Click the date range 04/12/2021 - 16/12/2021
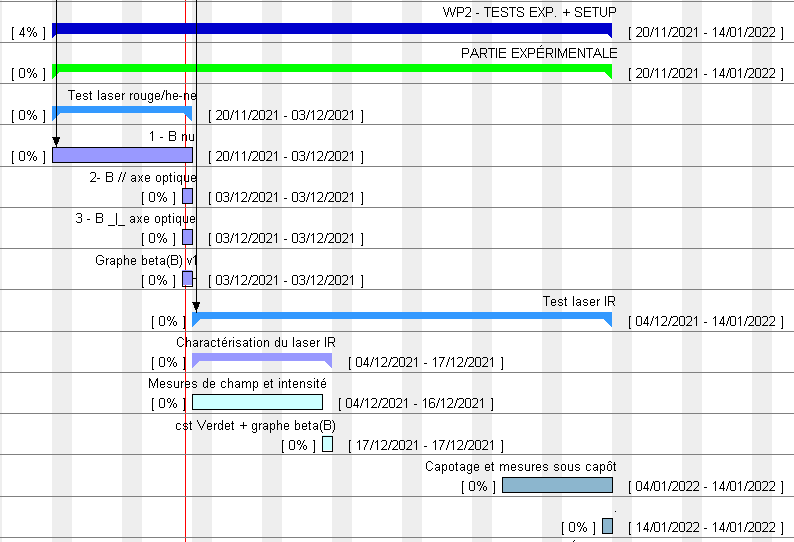794x542 pixels. click(x=415, y=404)
